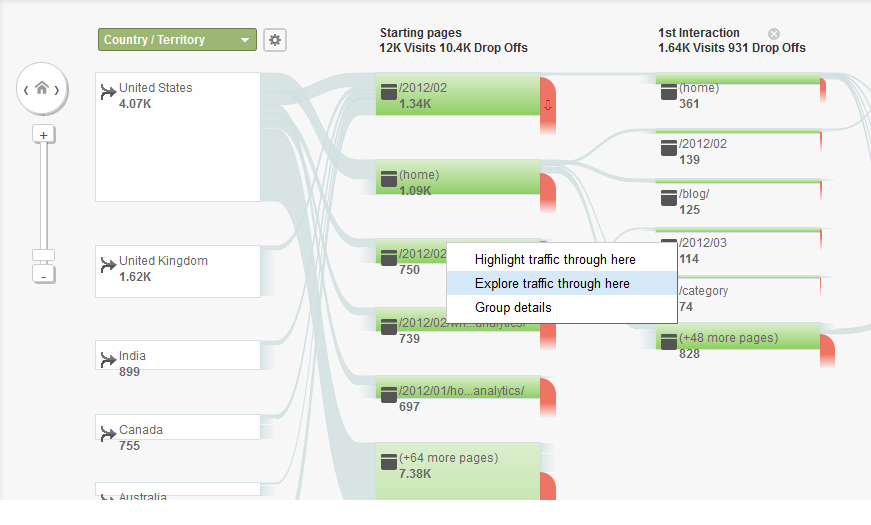Click the zoom slider handle
The image size is (871, 525).
pyautogui.click(x=43, y=256)
